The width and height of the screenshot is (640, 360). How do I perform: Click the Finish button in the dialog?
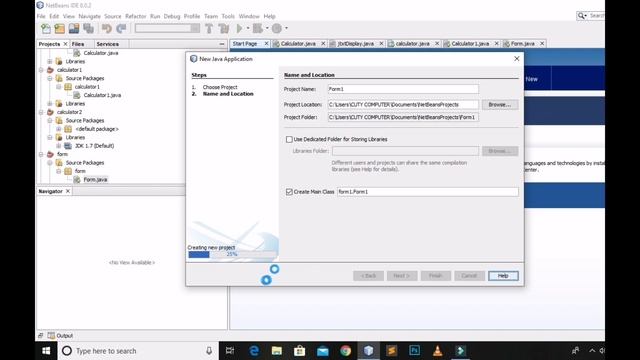(x=436, y=276)
